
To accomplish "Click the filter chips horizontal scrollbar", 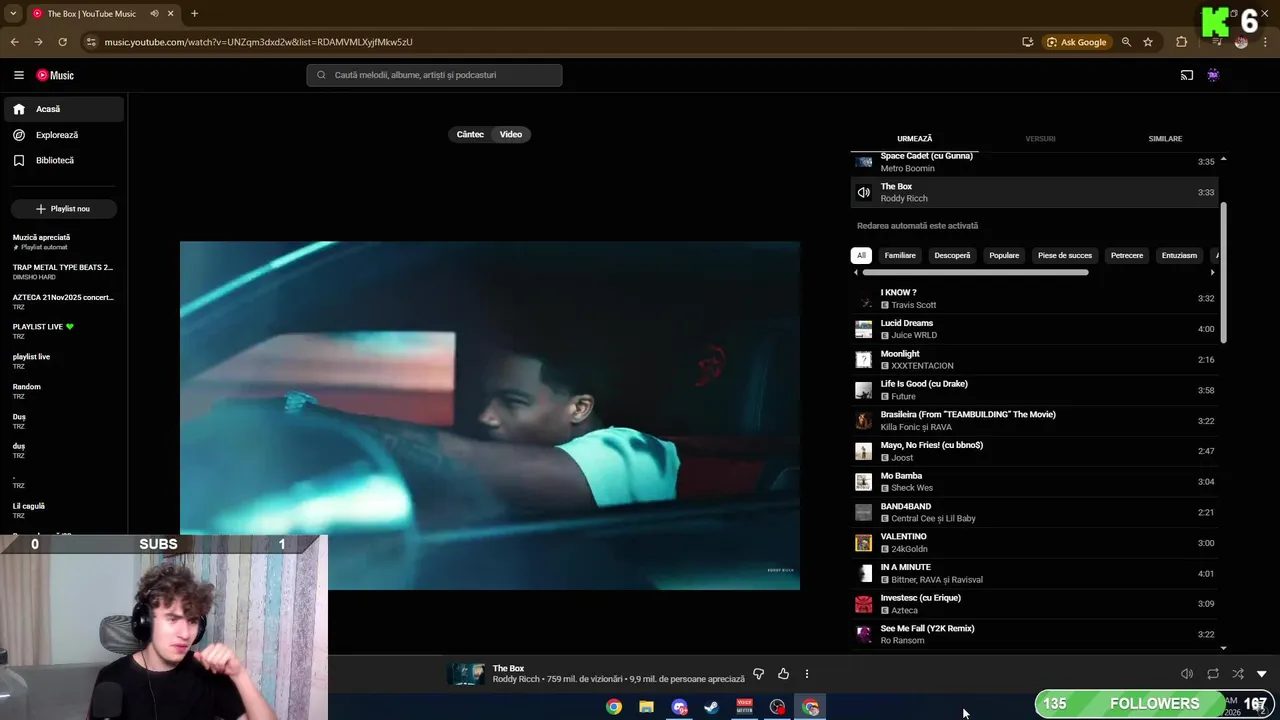I will coord(975,272).
